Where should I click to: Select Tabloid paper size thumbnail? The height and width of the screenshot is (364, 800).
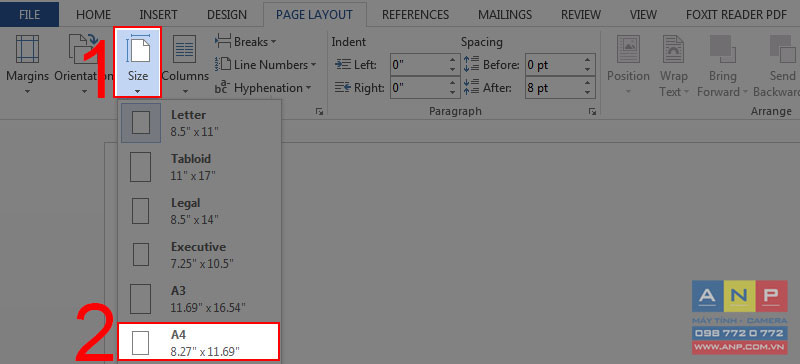140,166
